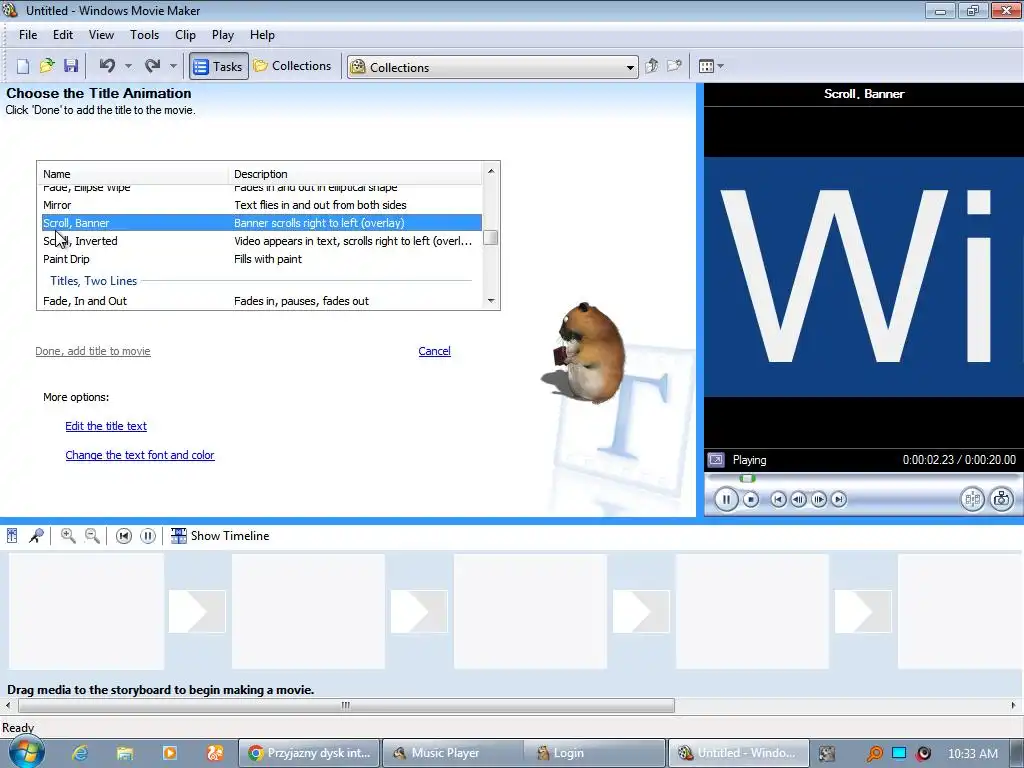The height and width of the screenshot is (768, 1024).
Task: Open Windows Explorer folder in taskbar
Action: click(x=125, y=753)
